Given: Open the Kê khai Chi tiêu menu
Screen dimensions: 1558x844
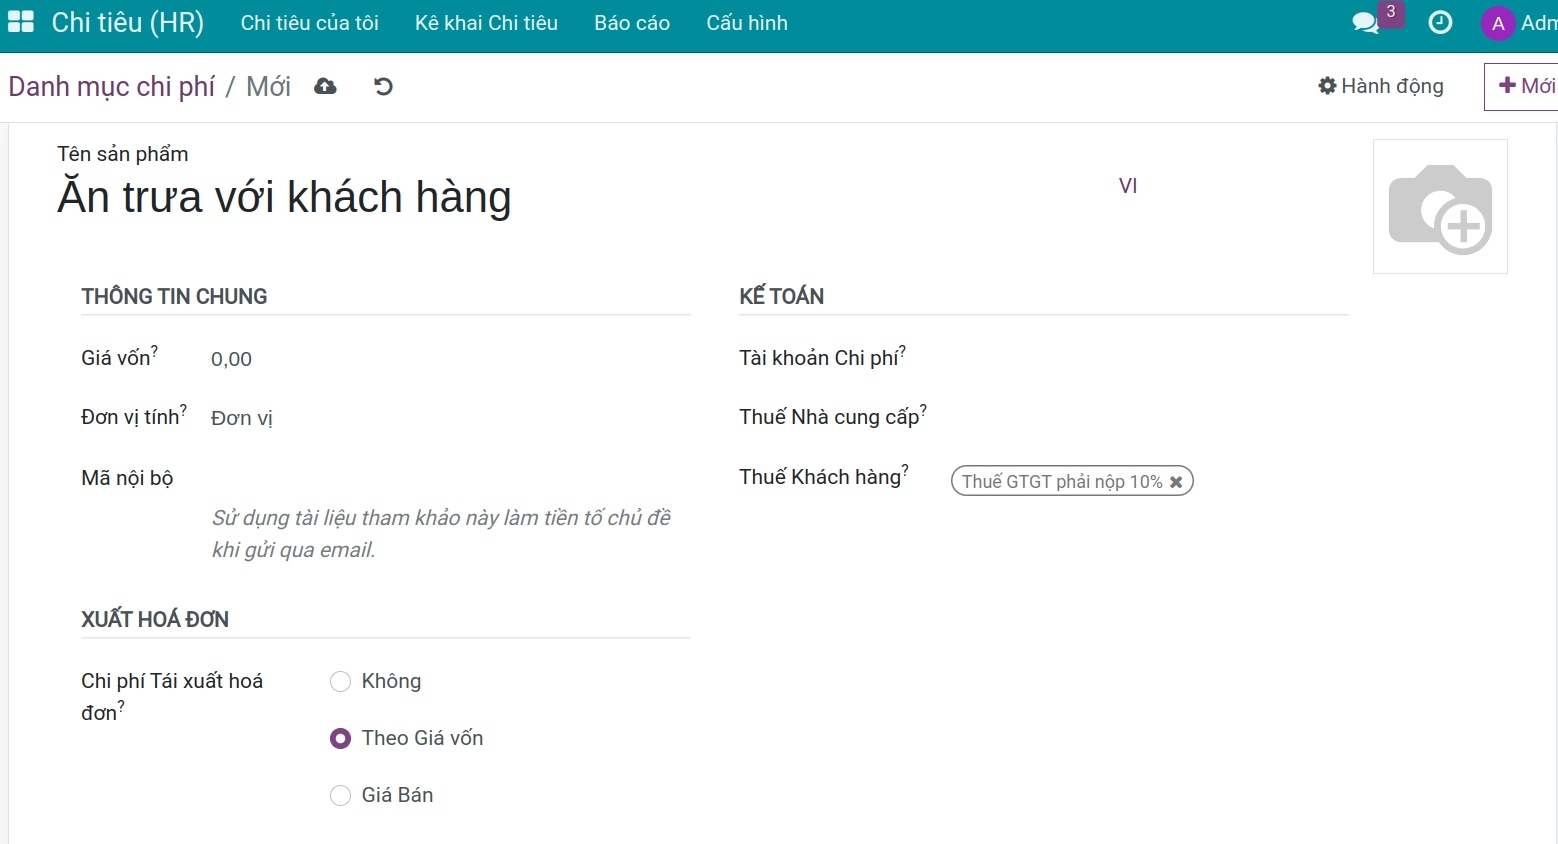Looking at the screenshot, I should pyautogui.click(x=486, y=23).
